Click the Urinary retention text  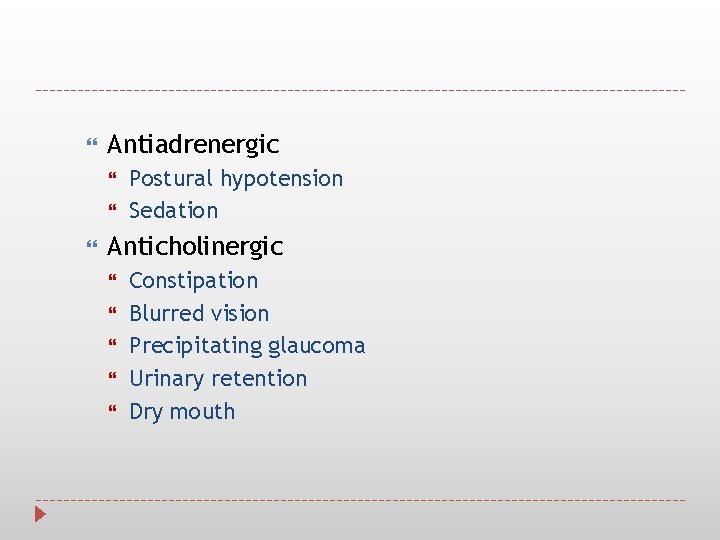218,379
